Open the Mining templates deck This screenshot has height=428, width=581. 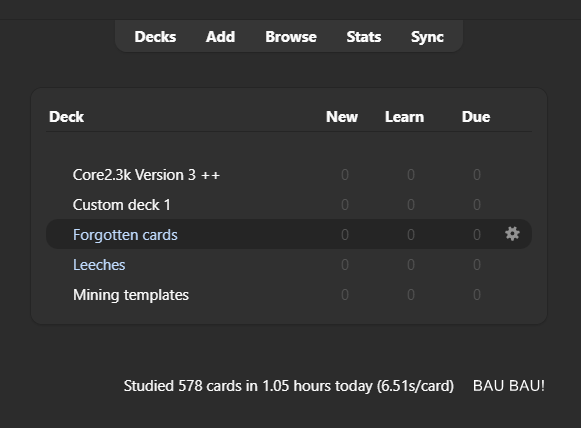point(131,295)
